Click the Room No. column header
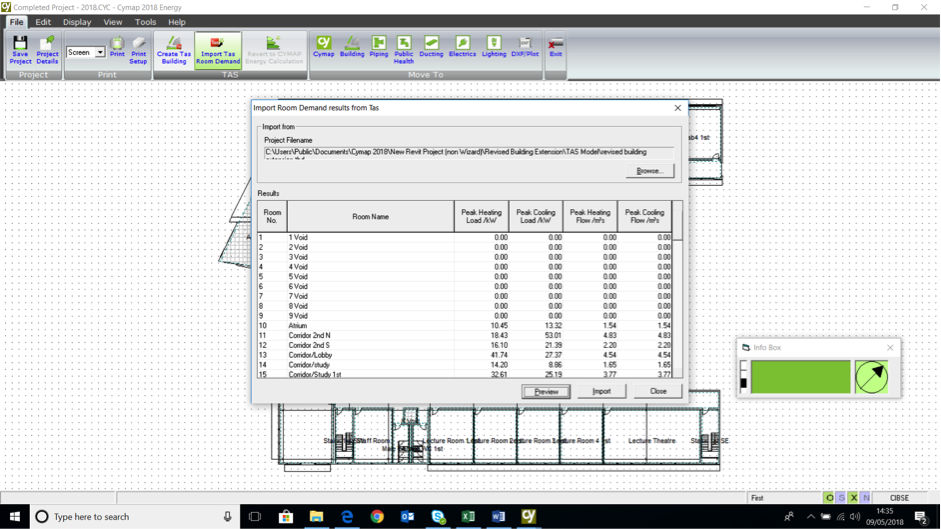The height and width of the screenshot is (529, 941). click(x=272, y=217)
